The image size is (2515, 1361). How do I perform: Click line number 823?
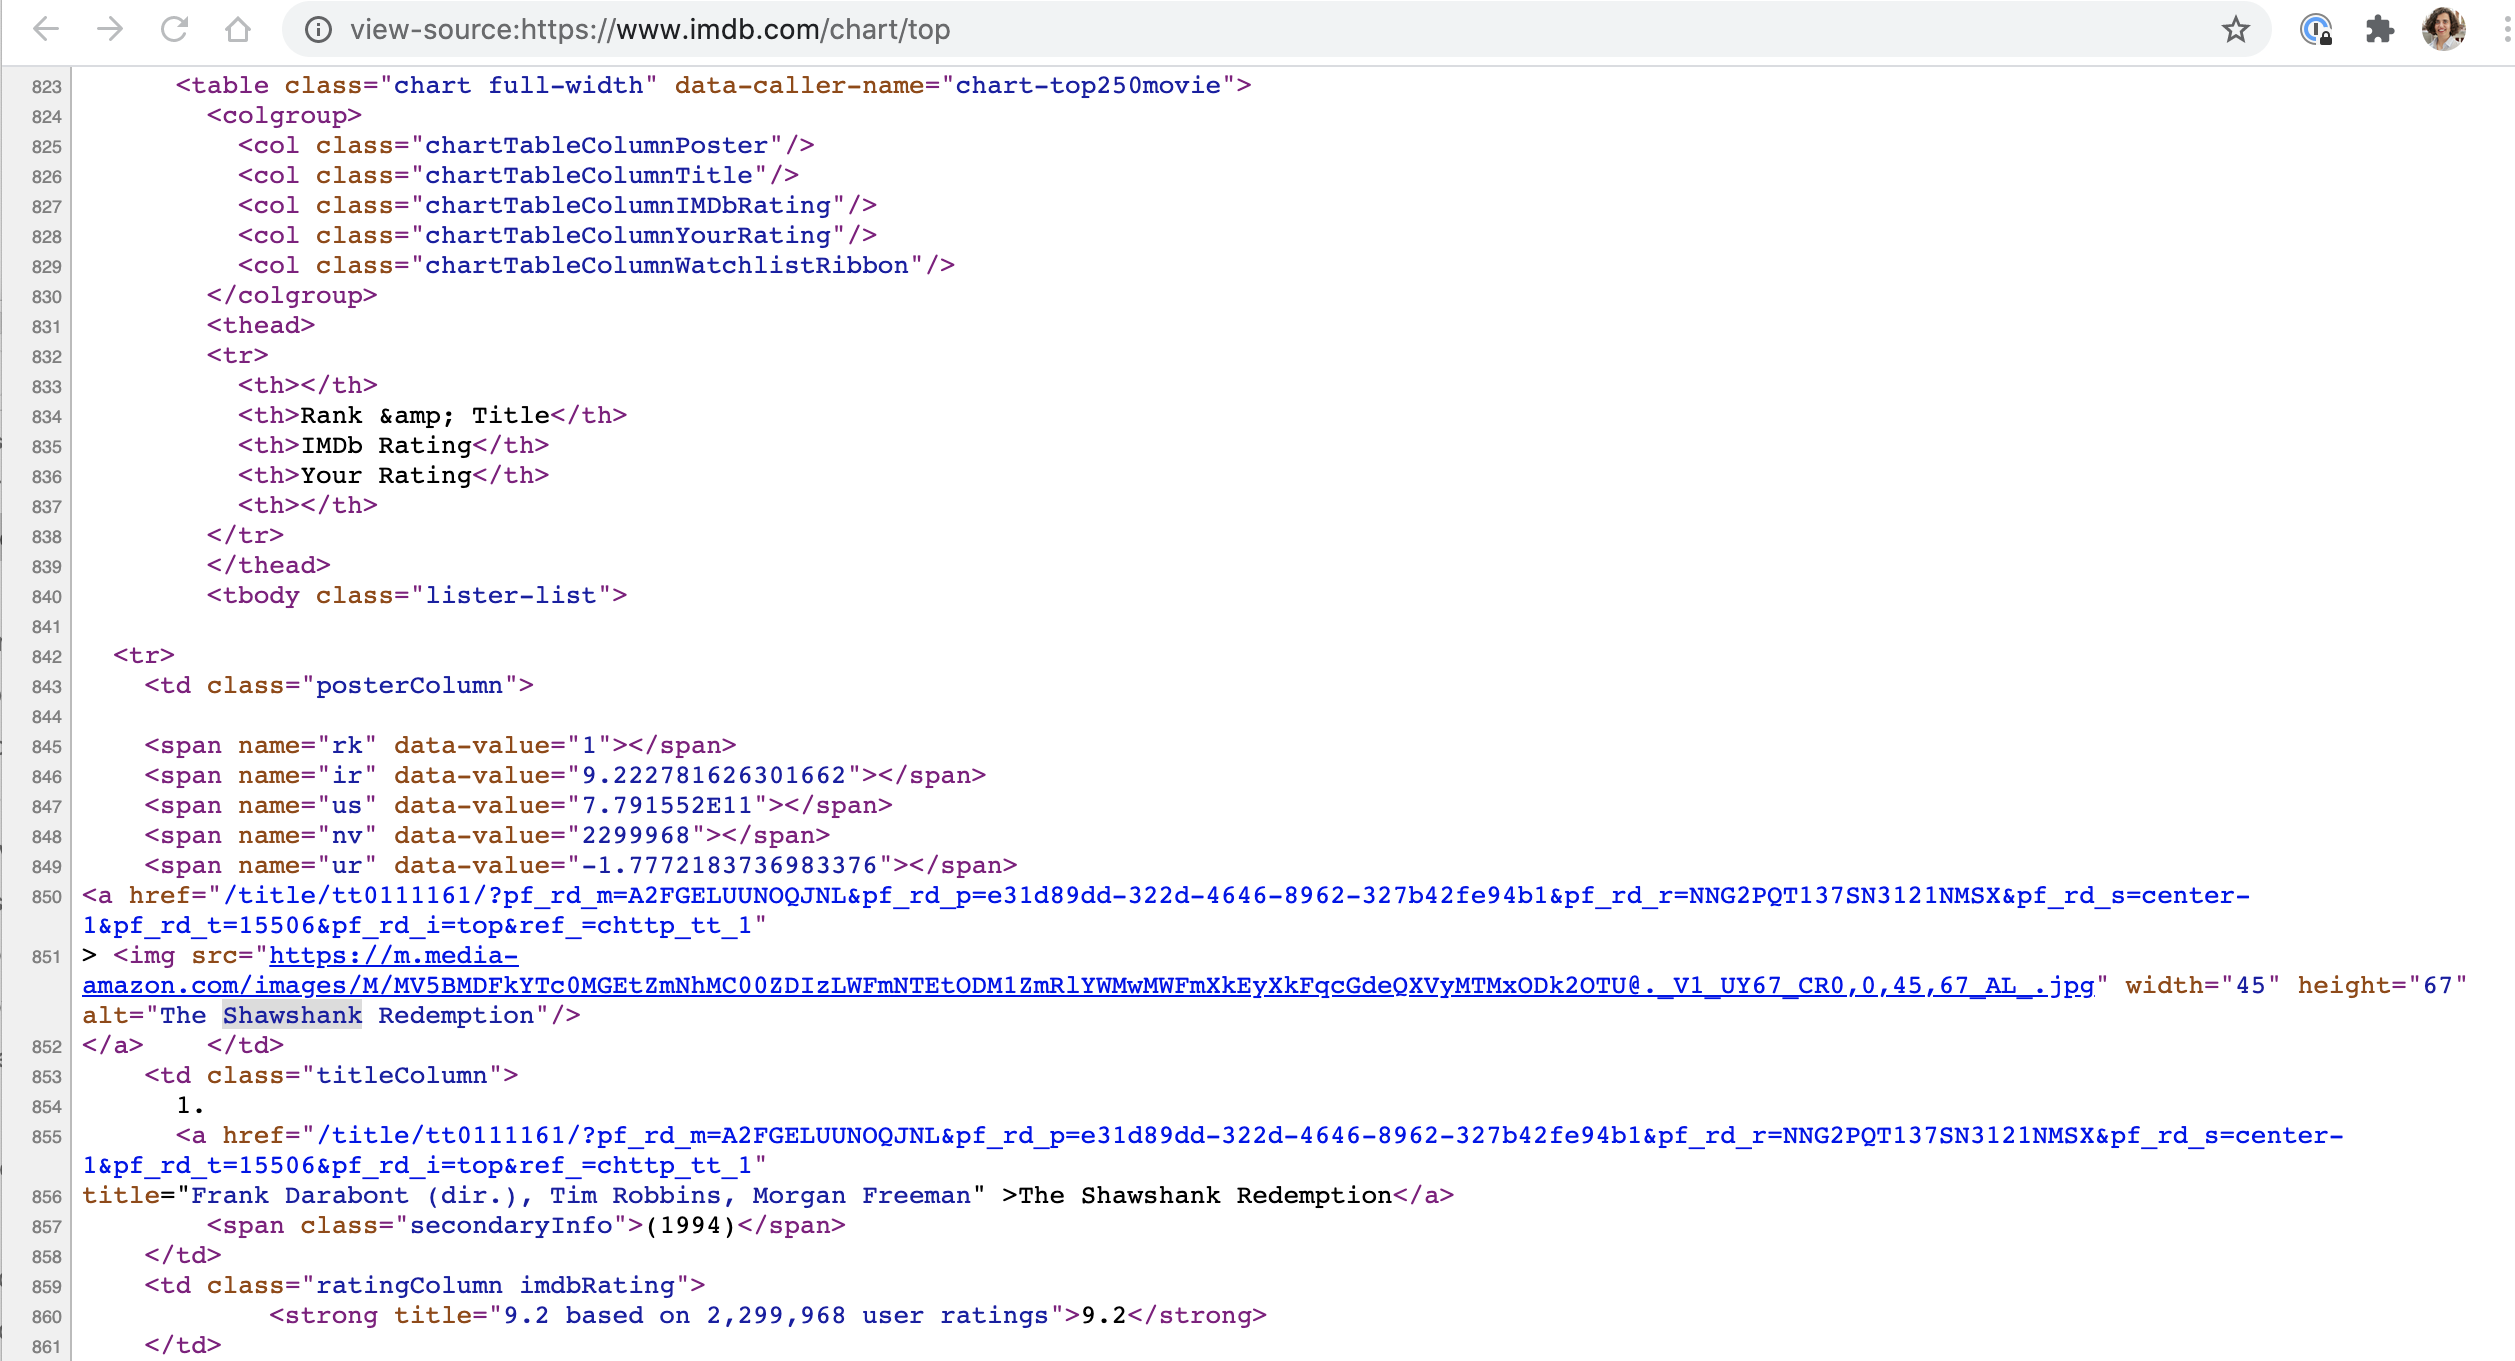coord(46,87)
